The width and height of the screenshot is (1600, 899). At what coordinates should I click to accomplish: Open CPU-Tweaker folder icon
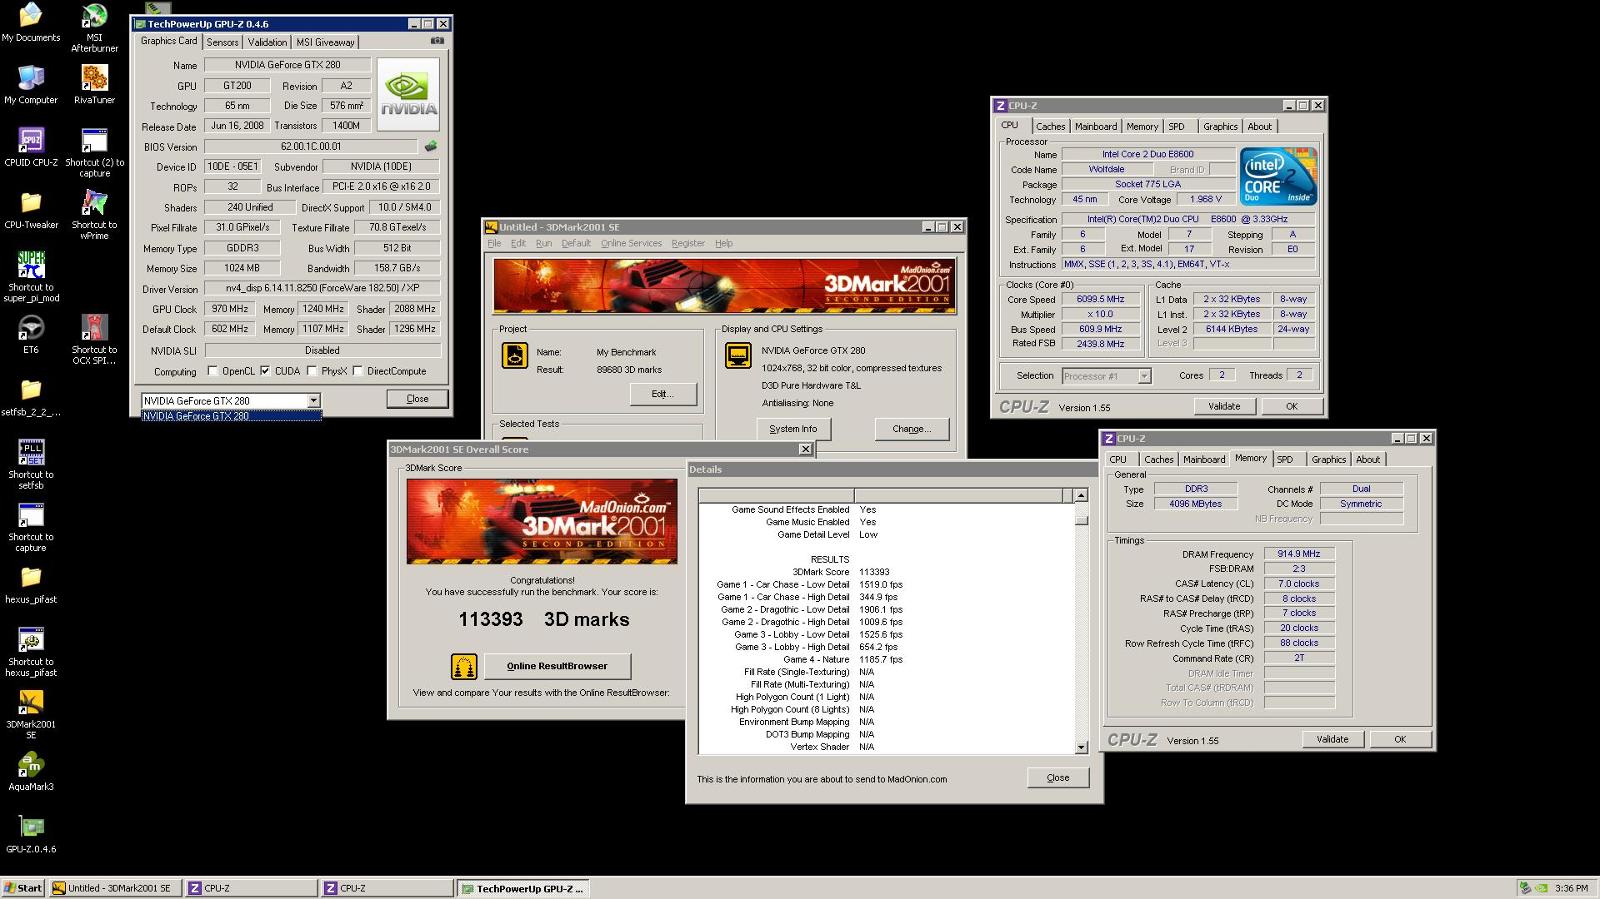[31, 210]
